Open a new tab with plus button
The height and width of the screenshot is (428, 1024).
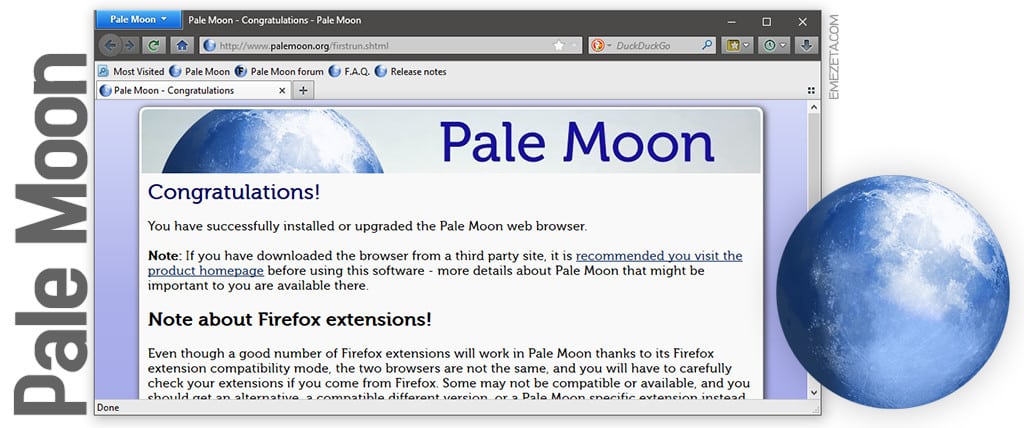(x=303, y=91)
